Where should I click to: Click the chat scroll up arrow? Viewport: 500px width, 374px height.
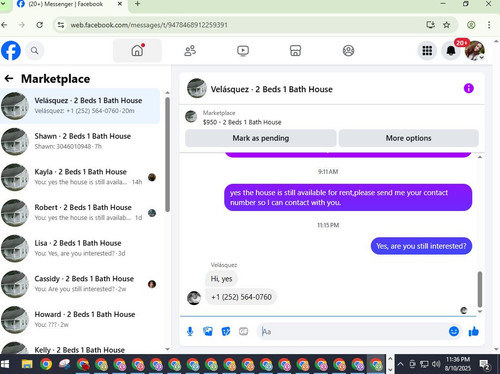480,157
